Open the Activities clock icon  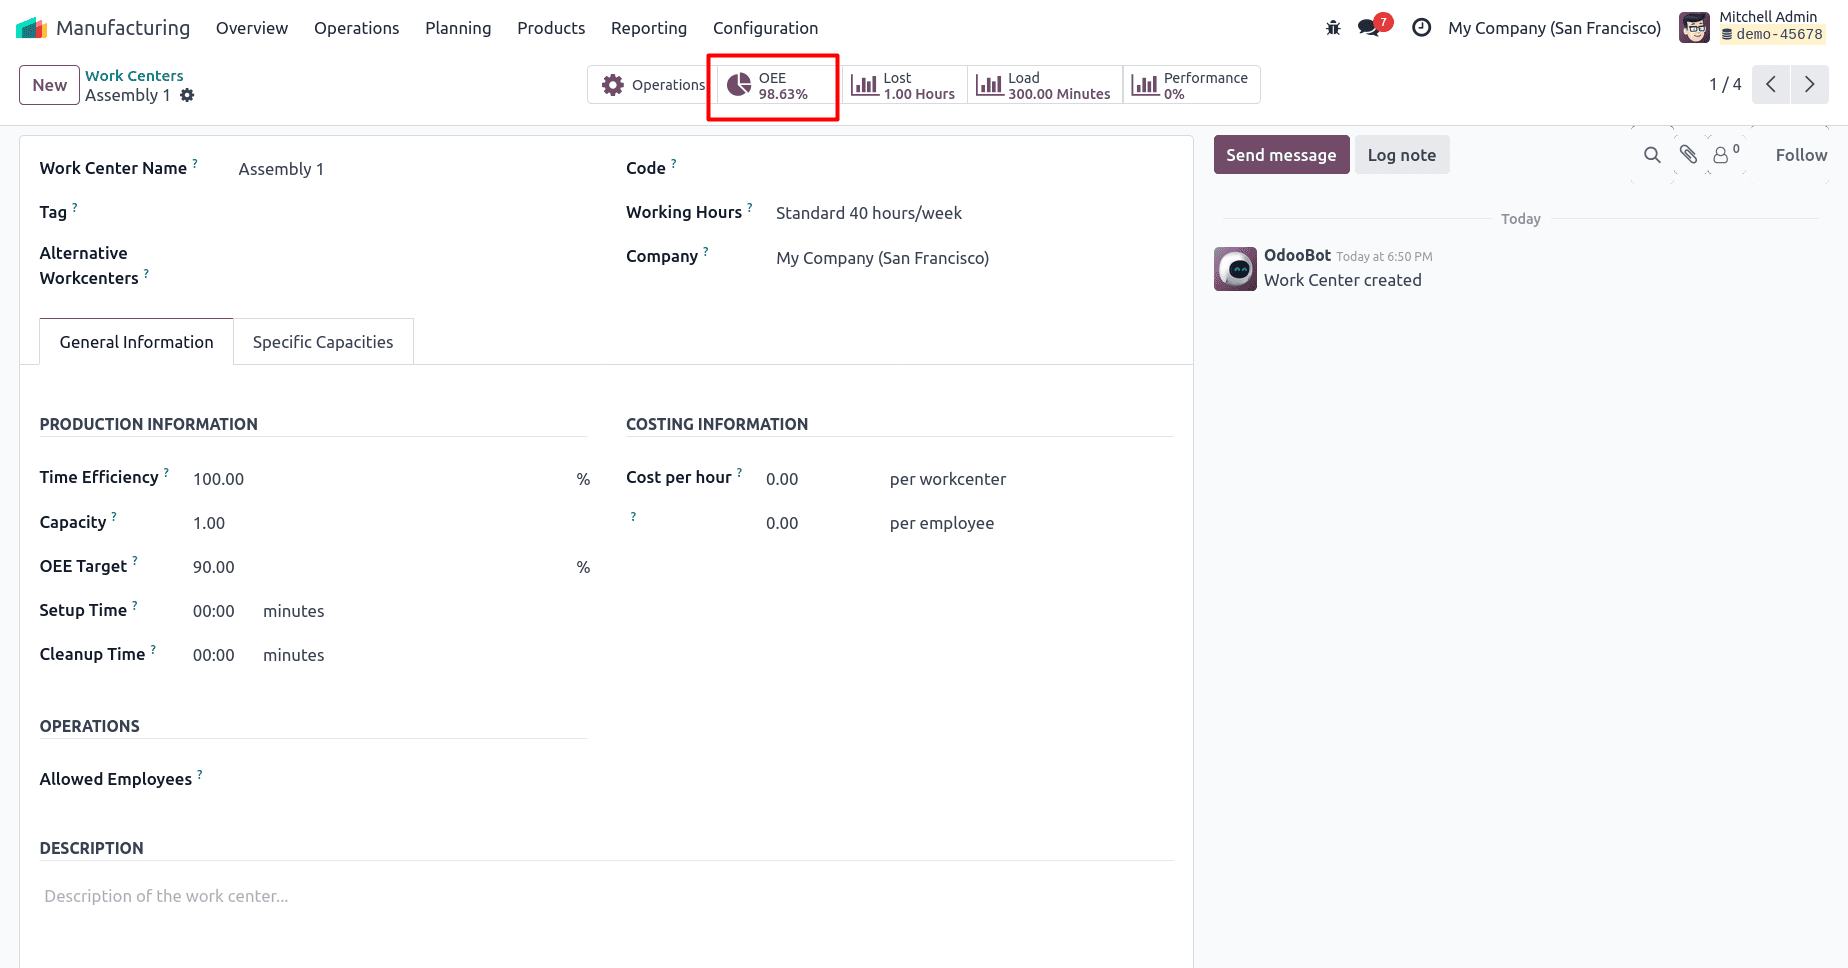click(x=1421, y=27)
